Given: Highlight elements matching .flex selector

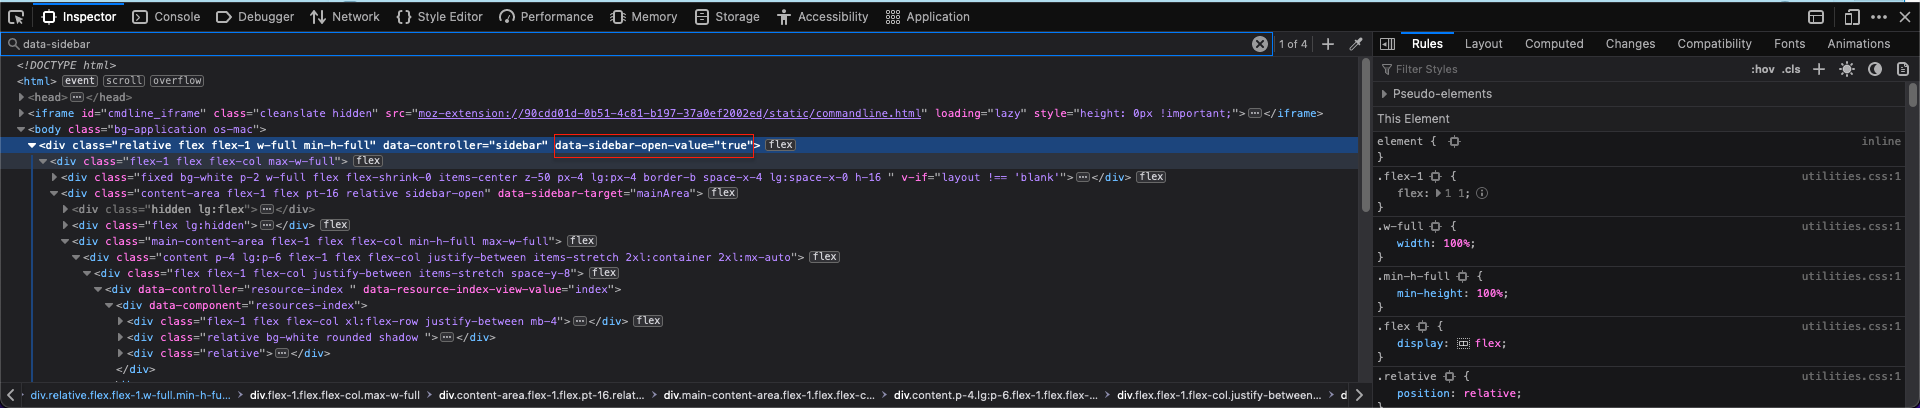Looking at the screenshot, I should coord(1422,326).
